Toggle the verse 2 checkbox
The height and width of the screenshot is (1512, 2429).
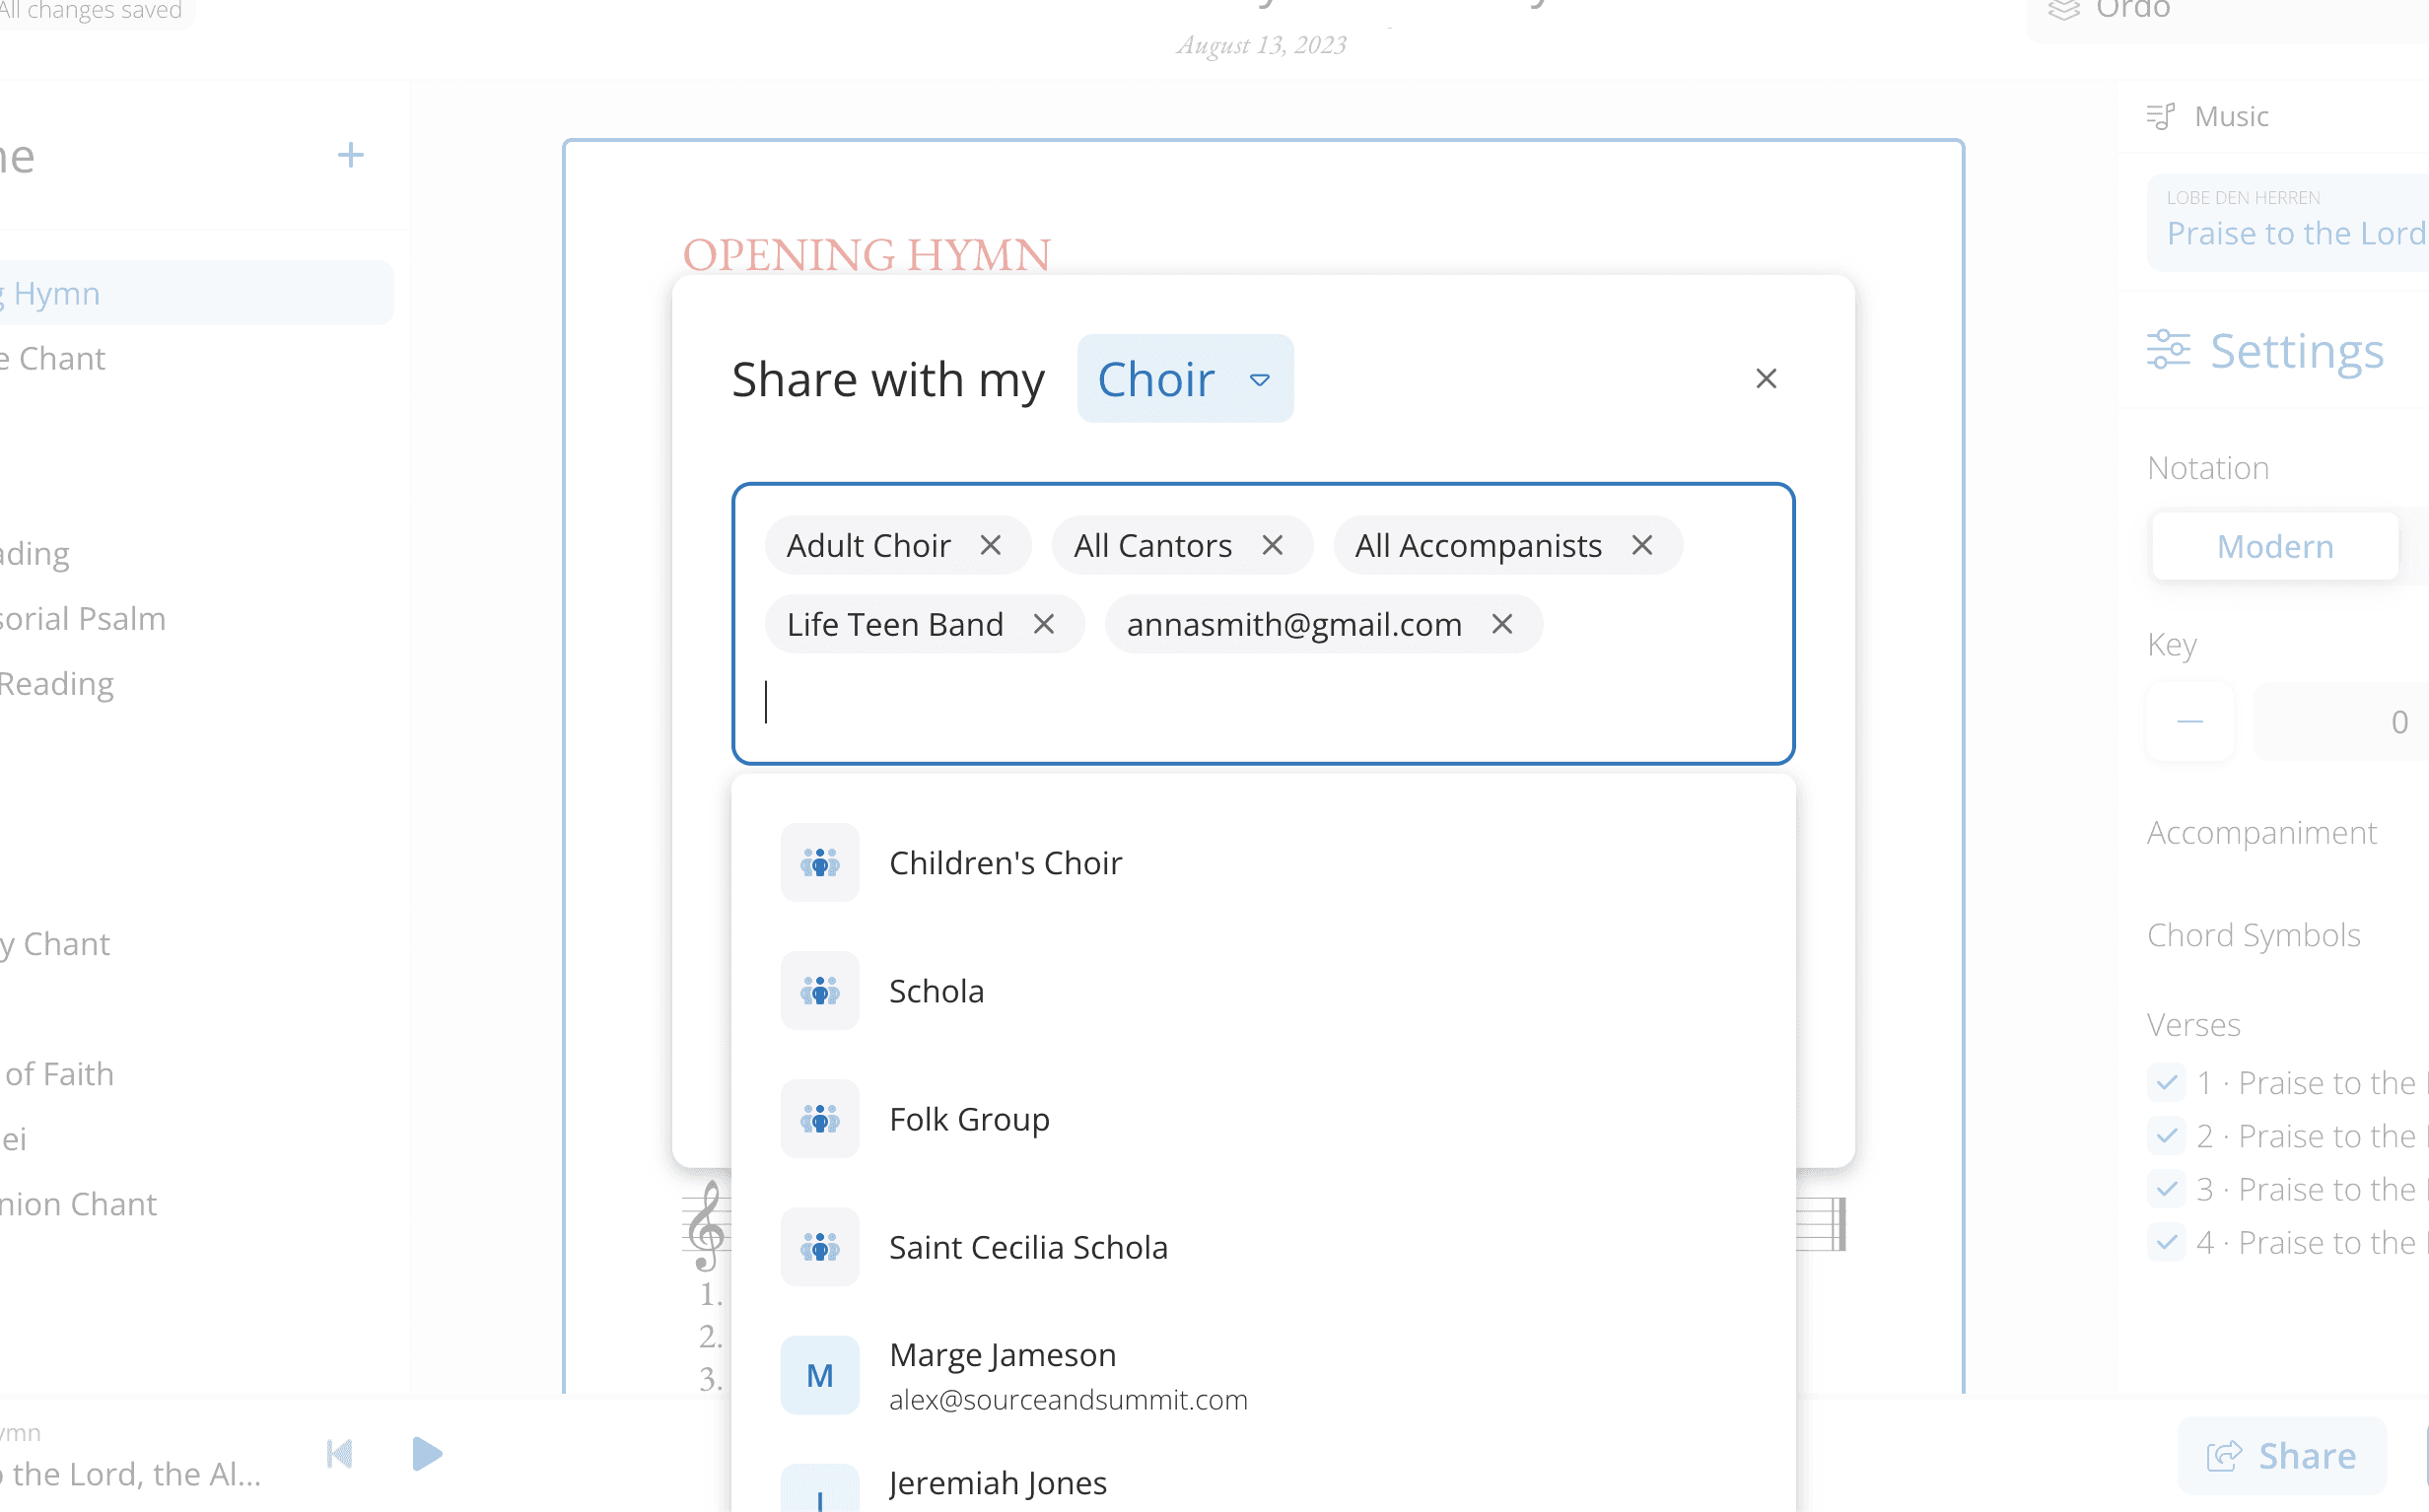point(2167,1136)
